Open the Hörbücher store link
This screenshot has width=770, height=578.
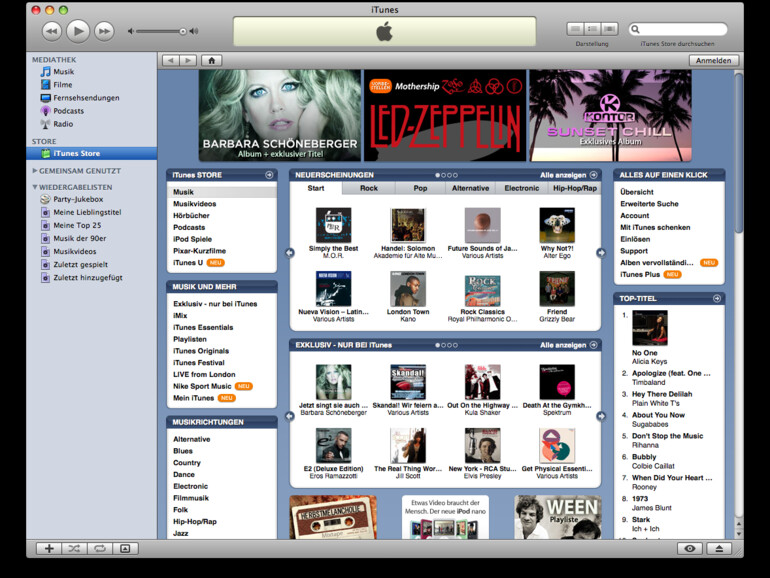[191, 216]
